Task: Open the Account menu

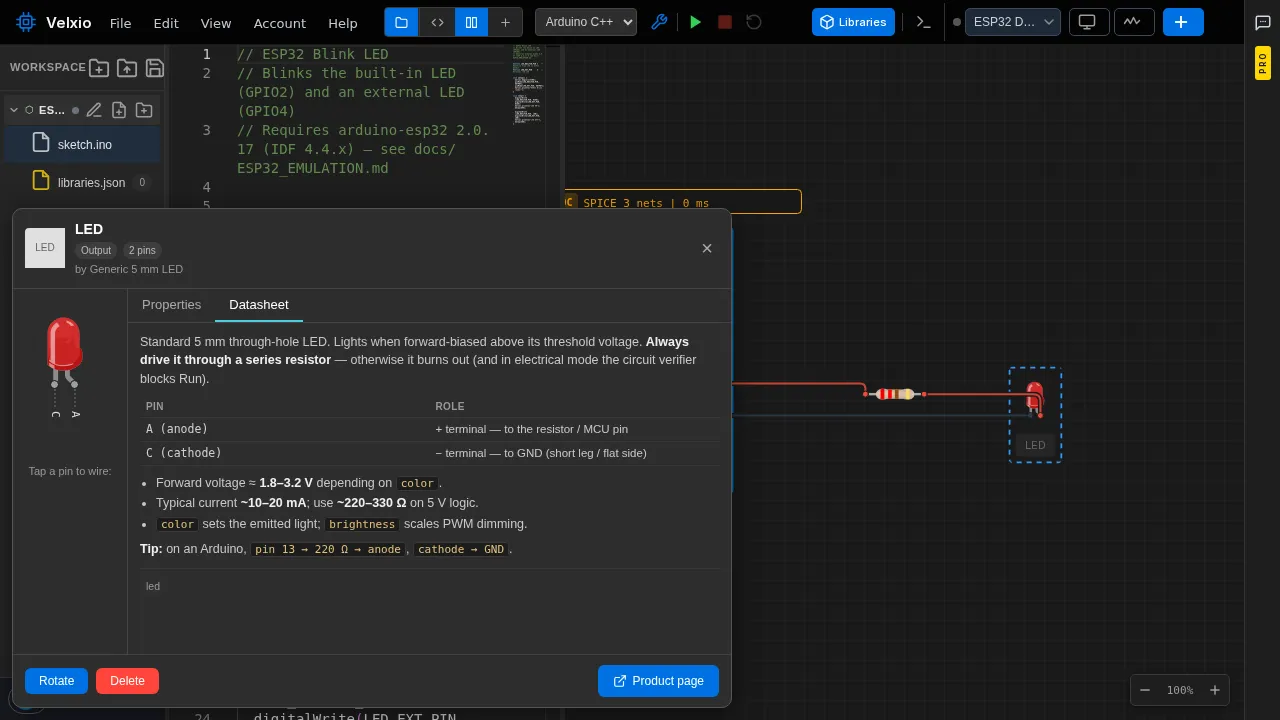Action: coord(280,23)
